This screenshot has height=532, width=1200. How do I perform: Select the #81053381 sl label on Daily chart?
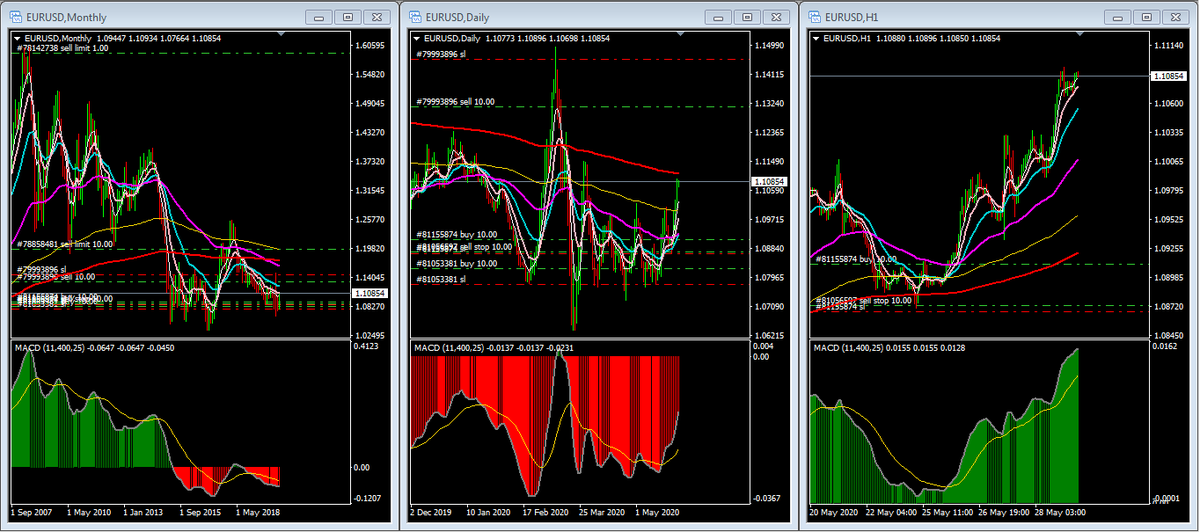[x=441, y=279]
